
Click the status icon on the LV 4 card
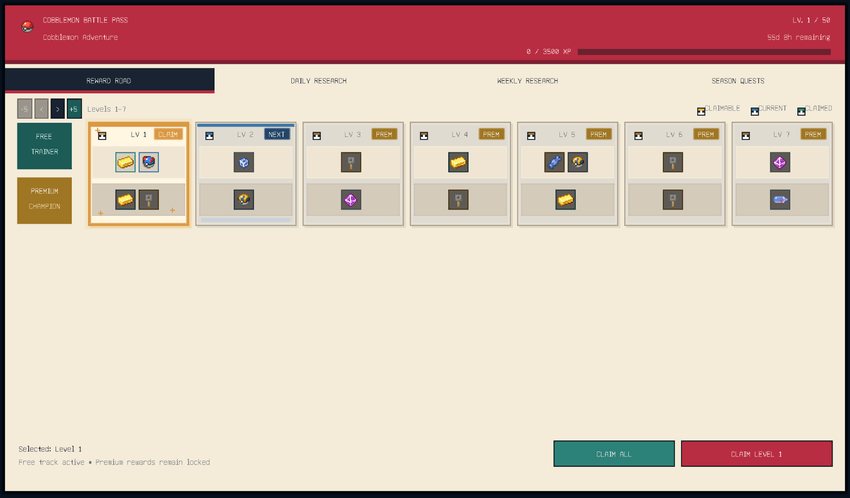point(424,135)
